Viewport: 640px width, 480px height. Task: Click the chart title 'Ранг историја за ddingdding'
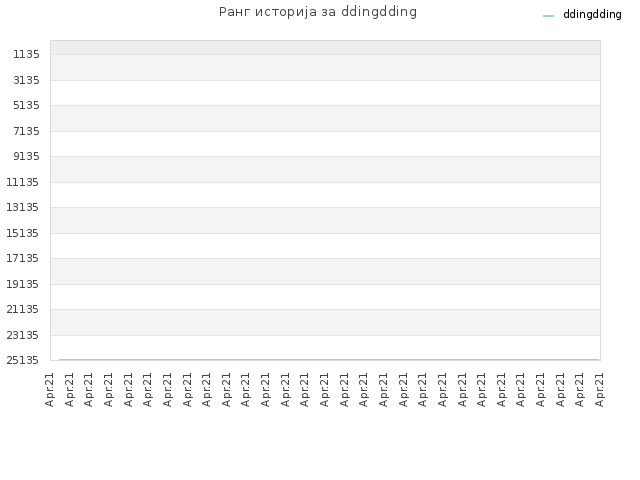(x=318, y=12)
